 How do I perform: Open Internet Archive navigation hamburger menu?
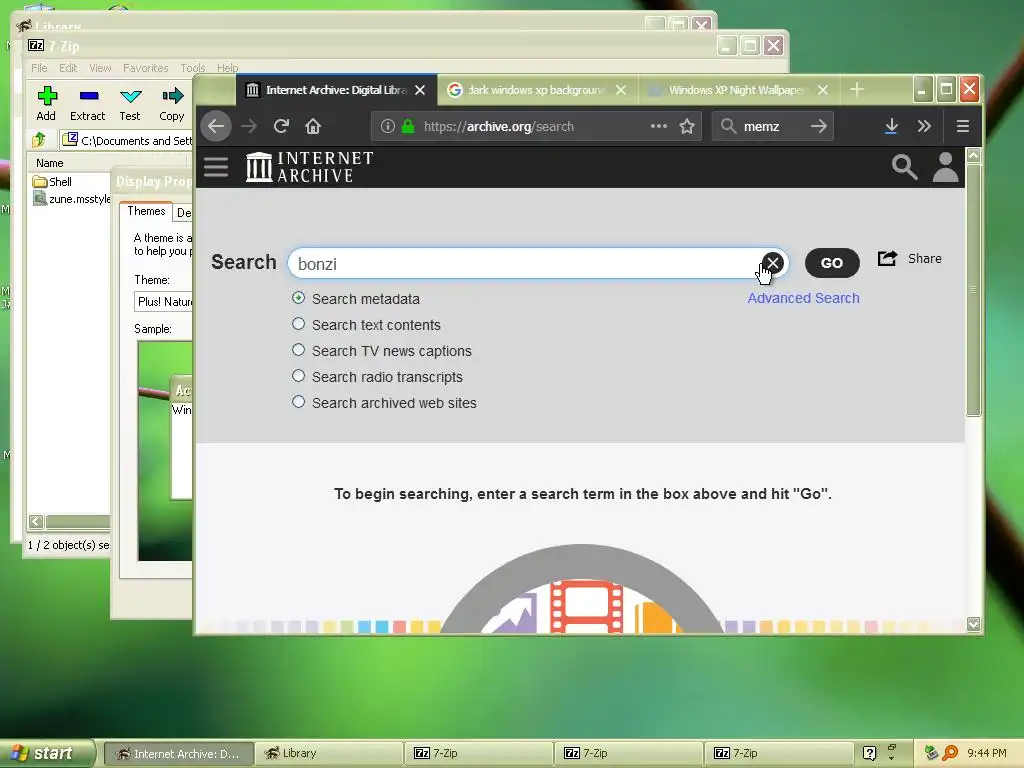click(216, 167)
